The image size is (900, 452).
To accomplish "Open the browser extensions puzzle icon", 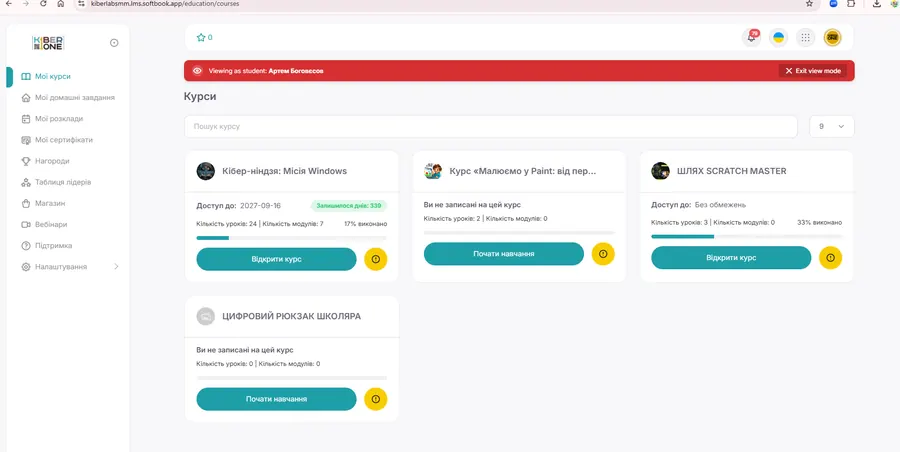I will [851, 3].
